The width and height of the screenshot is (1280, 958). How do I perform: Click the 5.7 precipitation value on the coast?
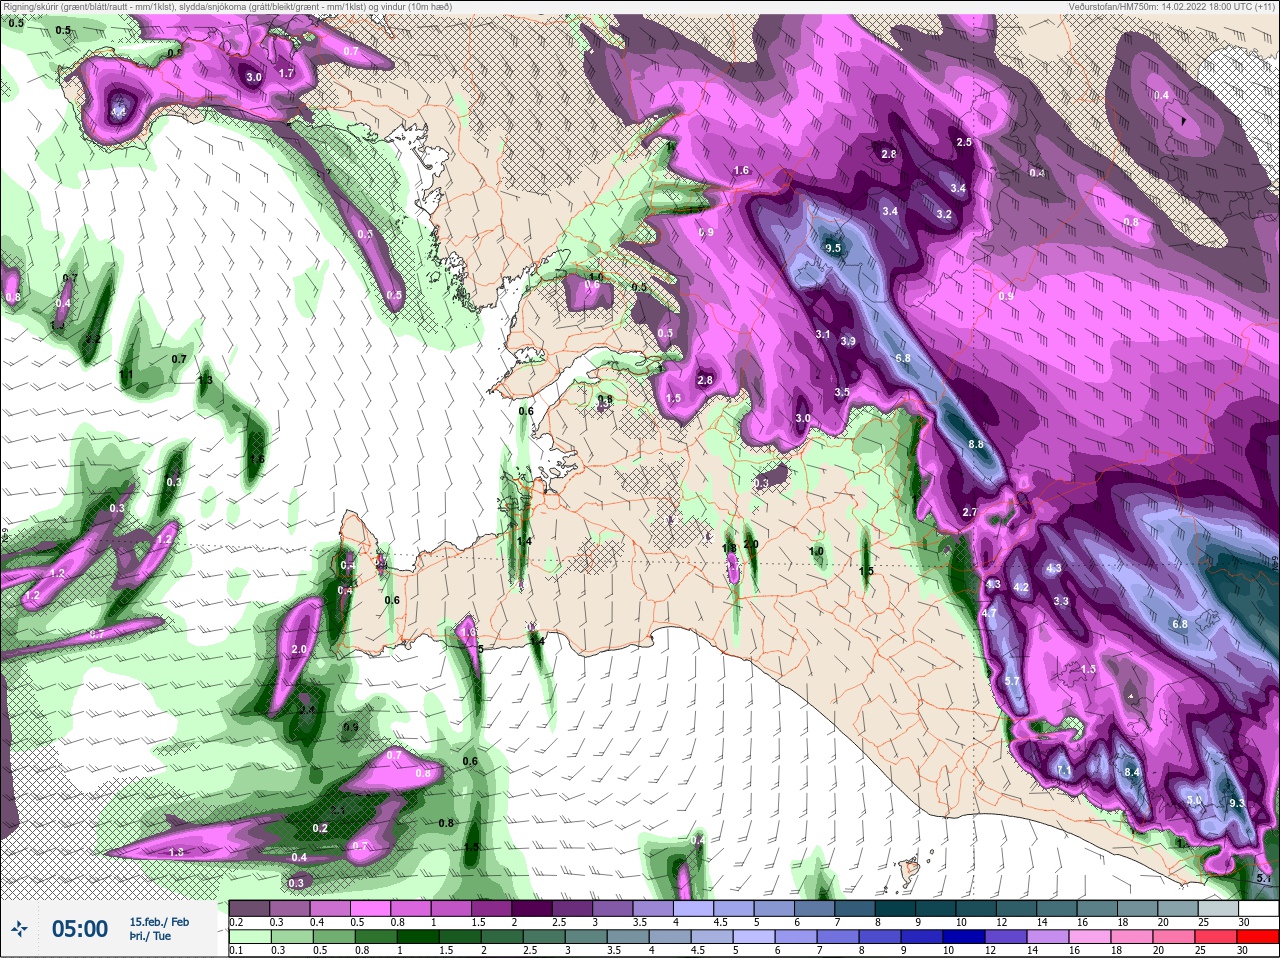click(1012, 681)
